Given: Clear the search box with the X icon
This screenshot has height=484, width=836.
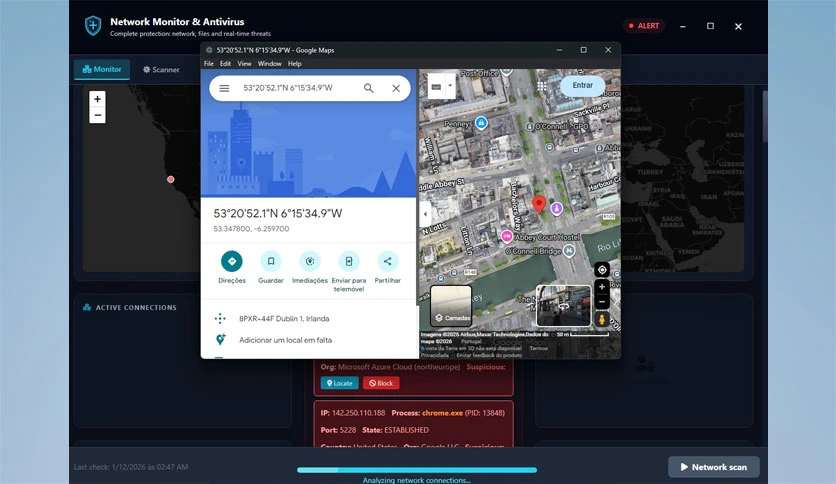Looking at the screenshot, I should (x=396, y=88).
